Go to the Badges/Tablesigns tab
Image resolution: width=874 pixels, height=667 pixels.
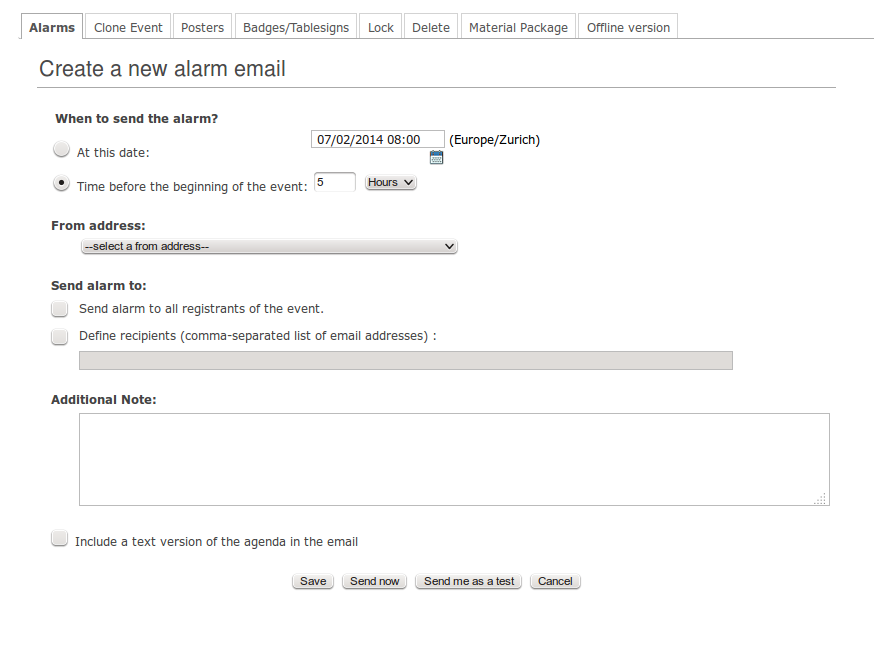pyautogui.click(x=296, y=27)
